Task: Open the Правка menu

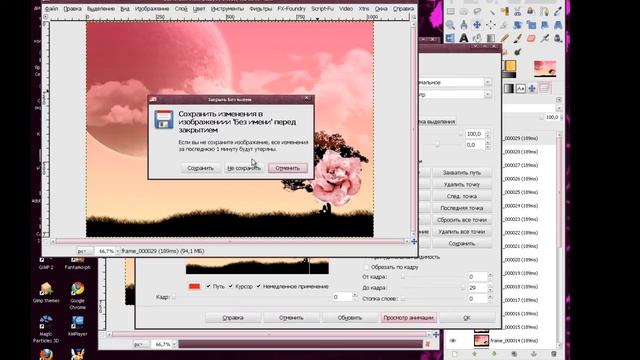Action: [x=72, y=9]
